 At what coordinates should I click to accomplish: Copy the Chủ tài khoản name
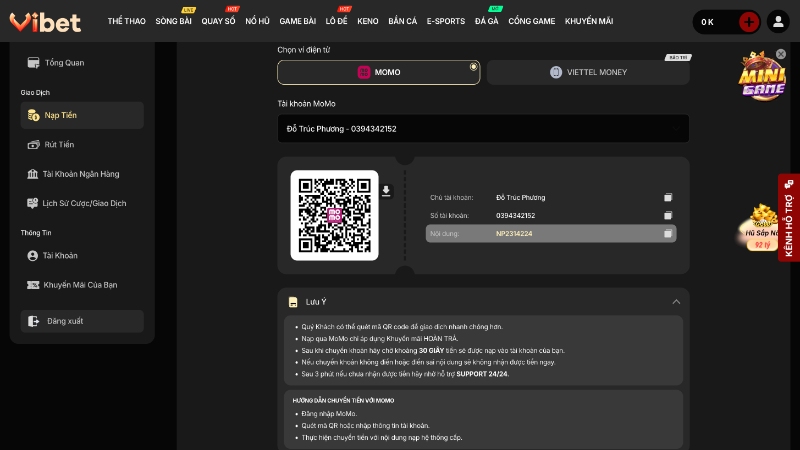coord(668,197)
